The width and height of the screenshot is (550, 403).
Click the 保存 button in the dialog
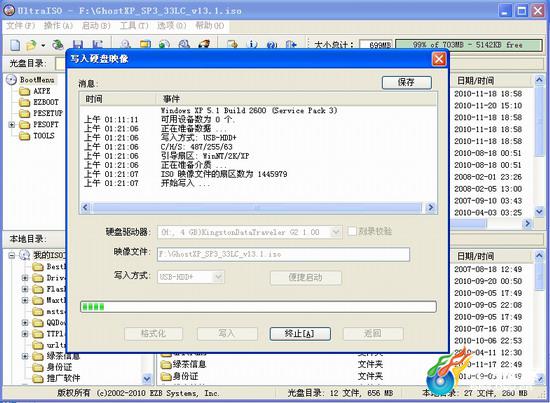(407, 82)
